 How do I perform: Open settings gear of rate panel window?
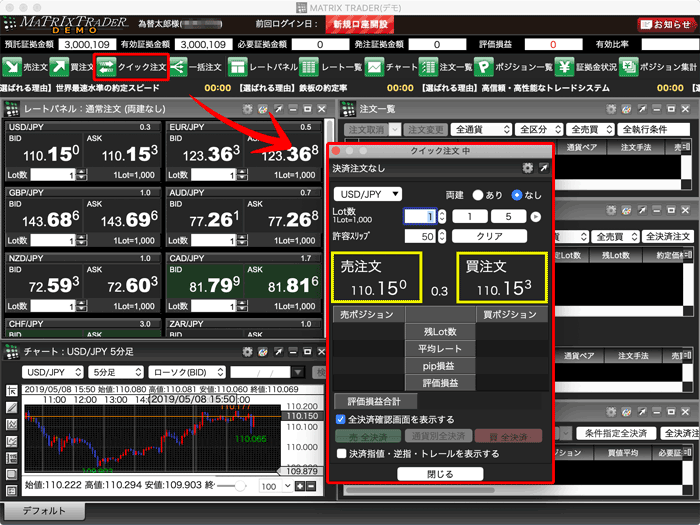247,109
